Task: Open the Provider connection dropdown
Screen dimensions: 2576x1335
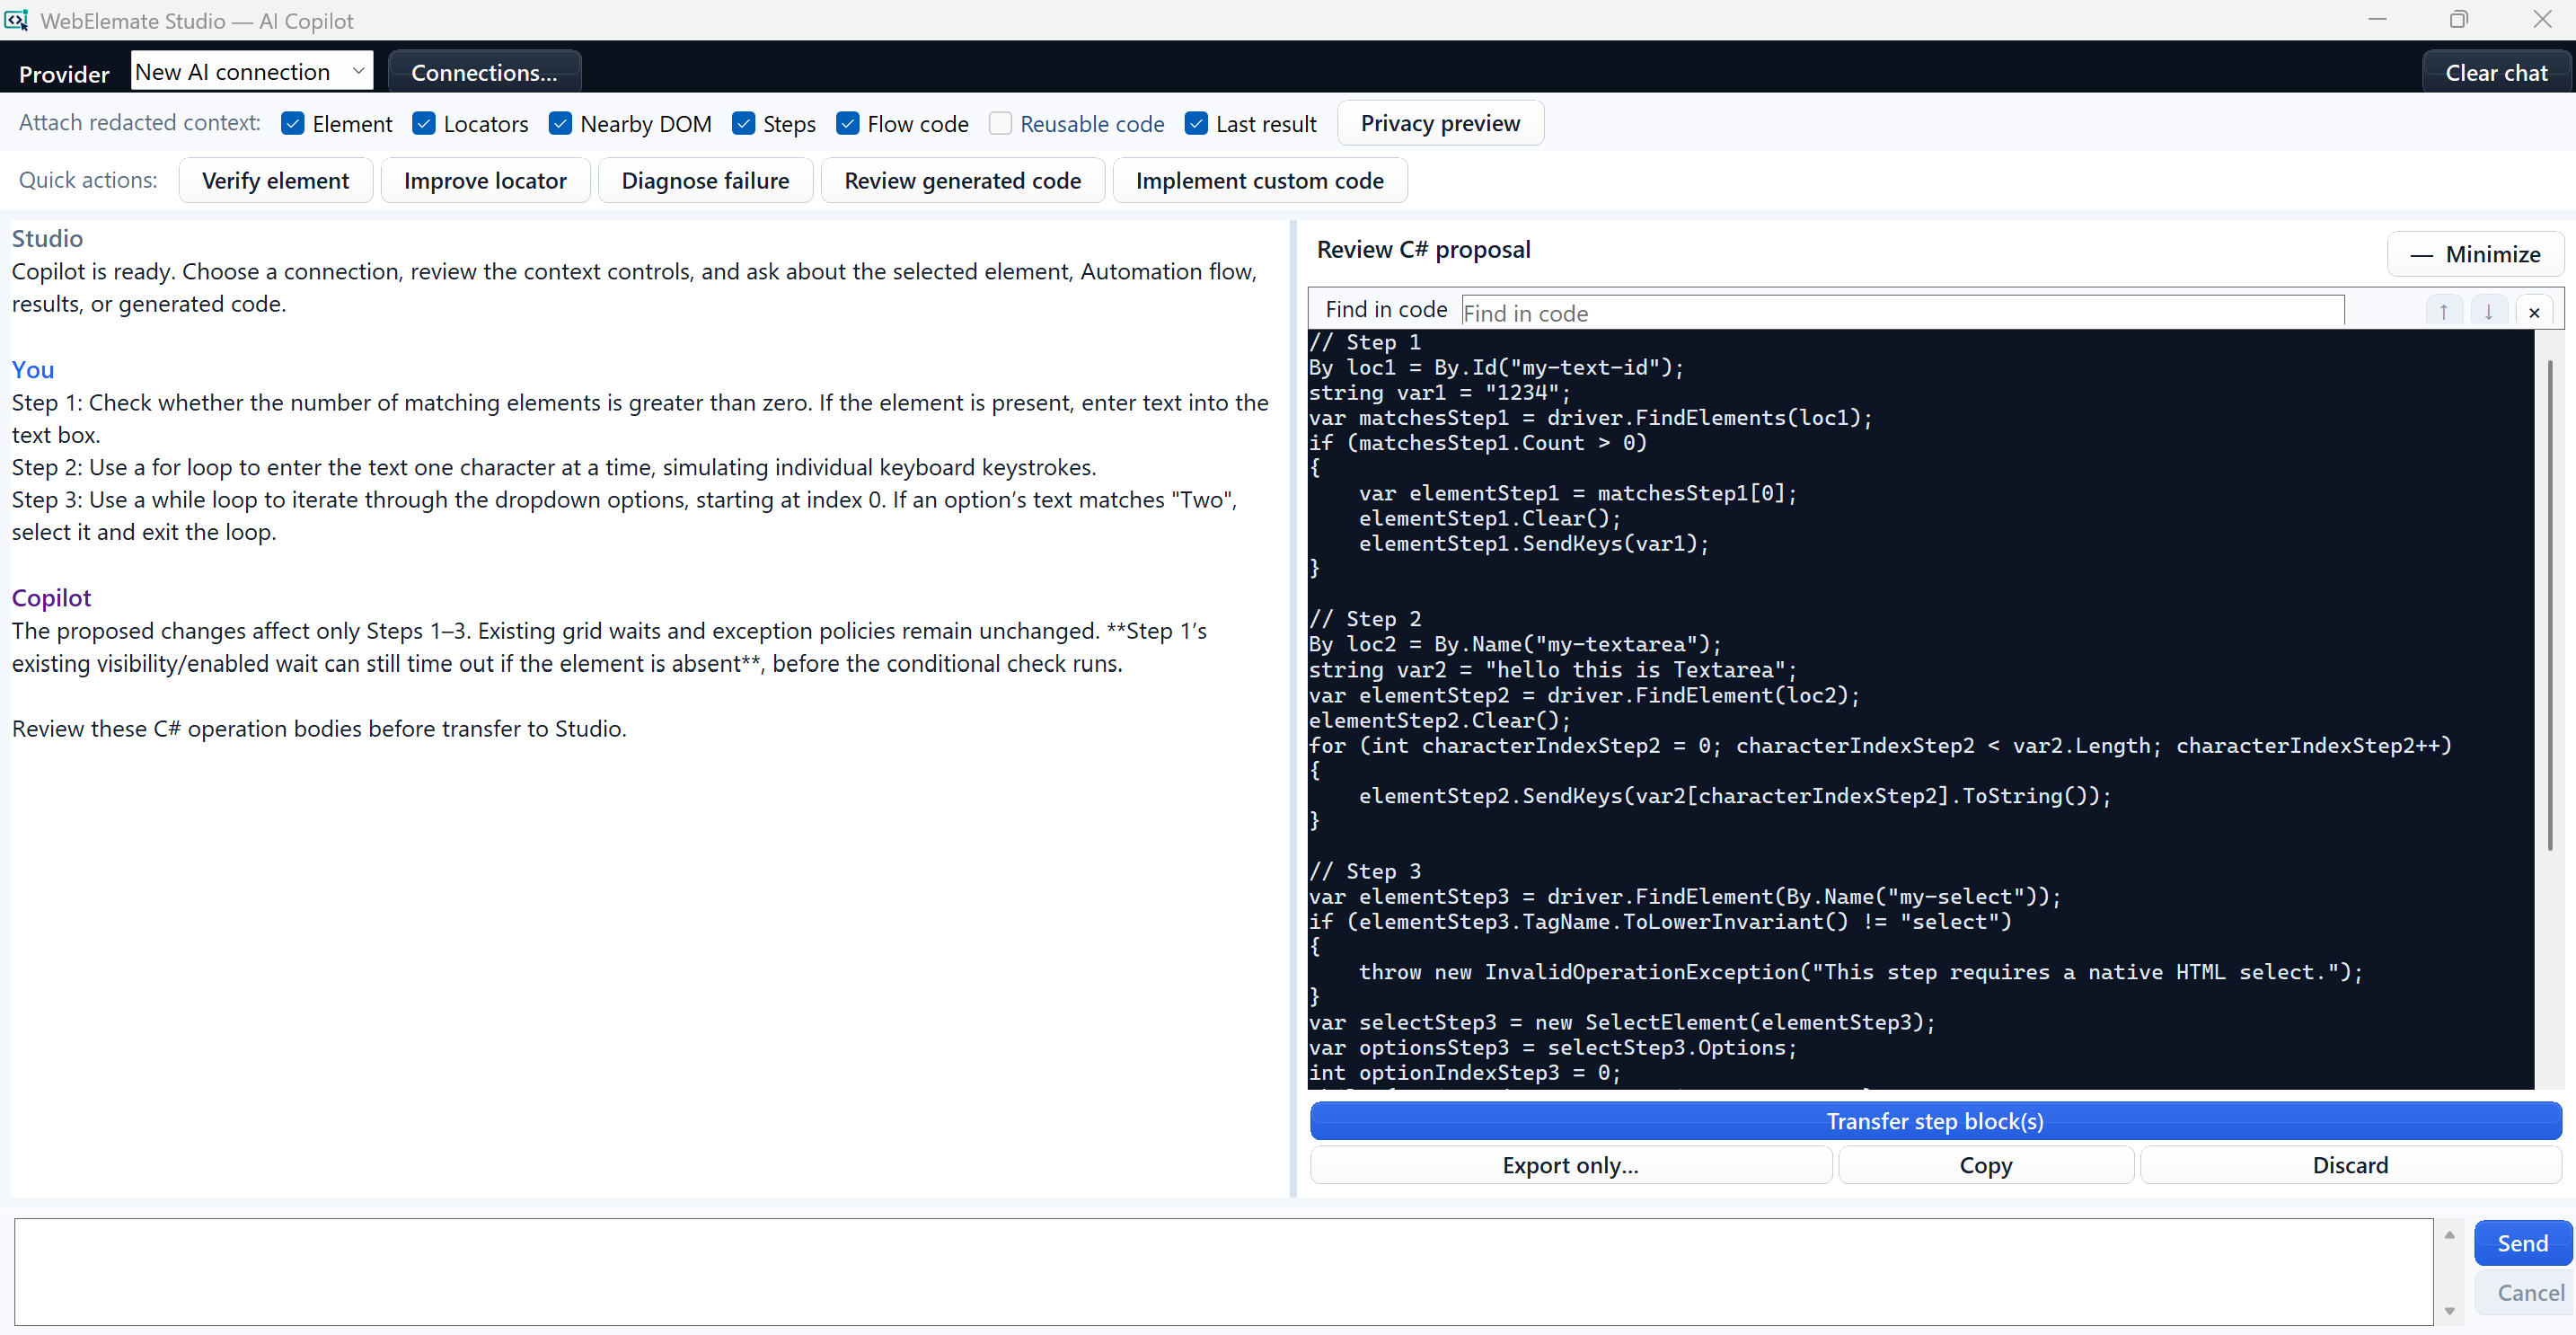Action: [x=252, y=71]
